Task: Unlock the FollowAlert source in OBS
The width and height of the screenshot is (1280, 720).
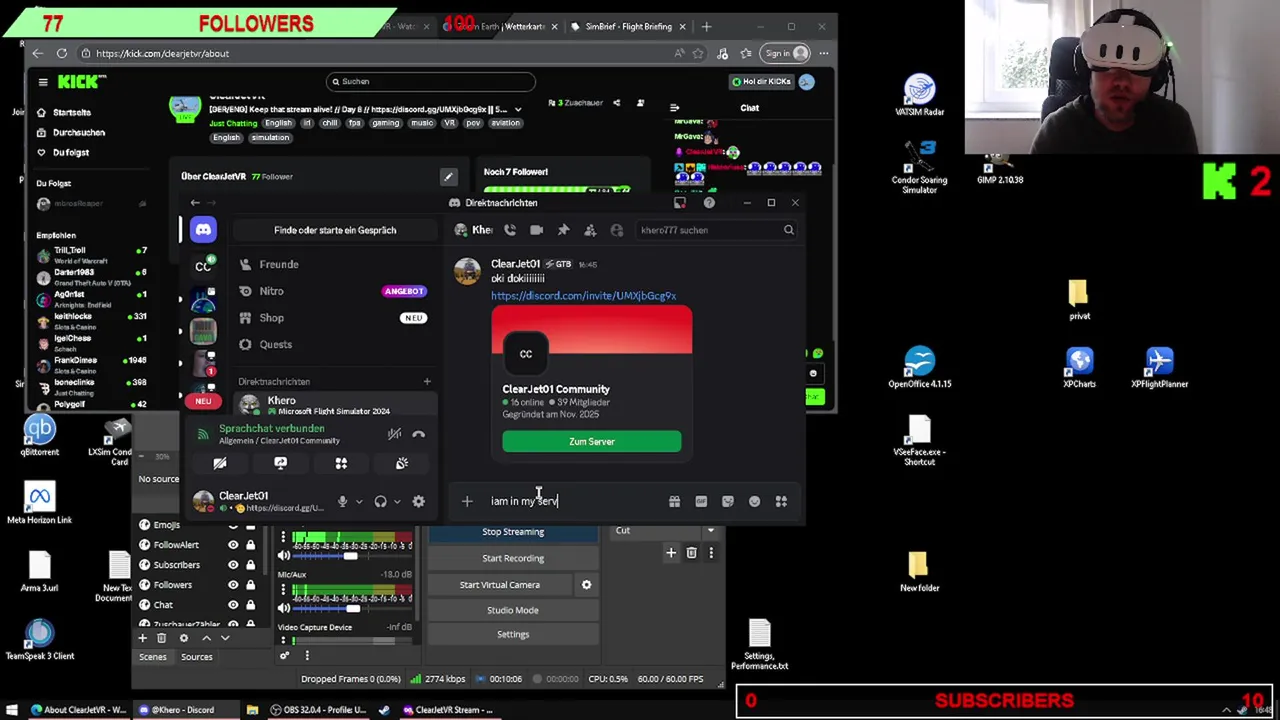Action: point(250,545)
